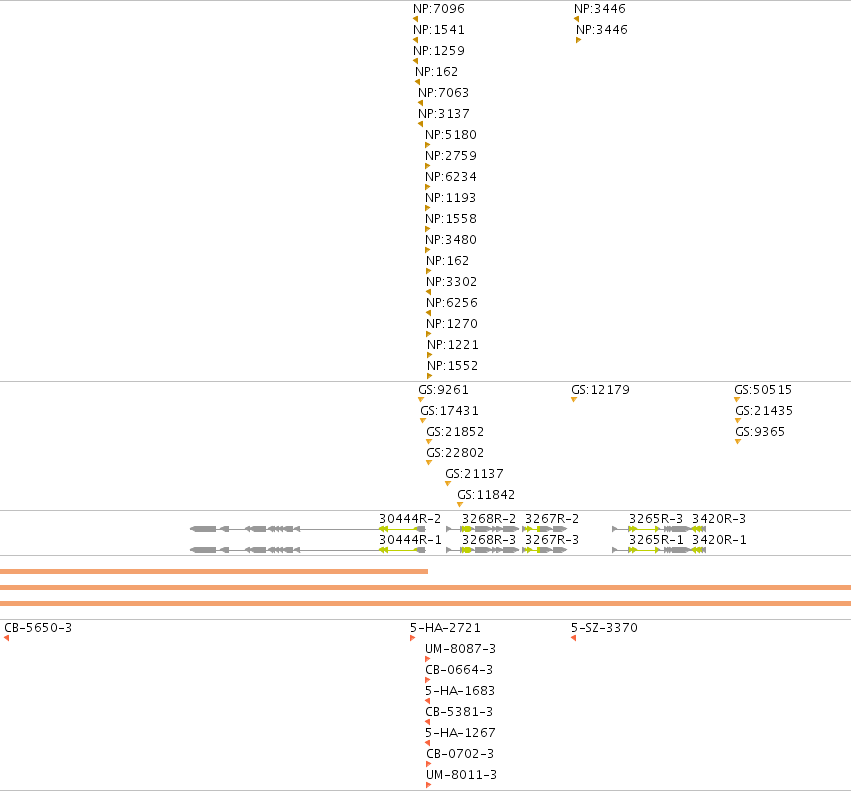
Task: Select the NP:1221 label
Action: point(453,345)
